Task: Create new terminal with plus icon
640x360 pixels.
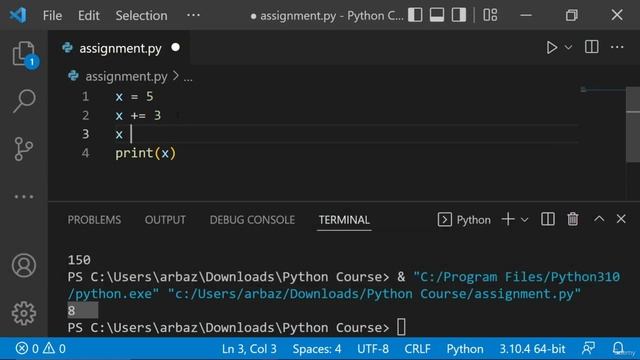Action: click(x=508, y=219)
